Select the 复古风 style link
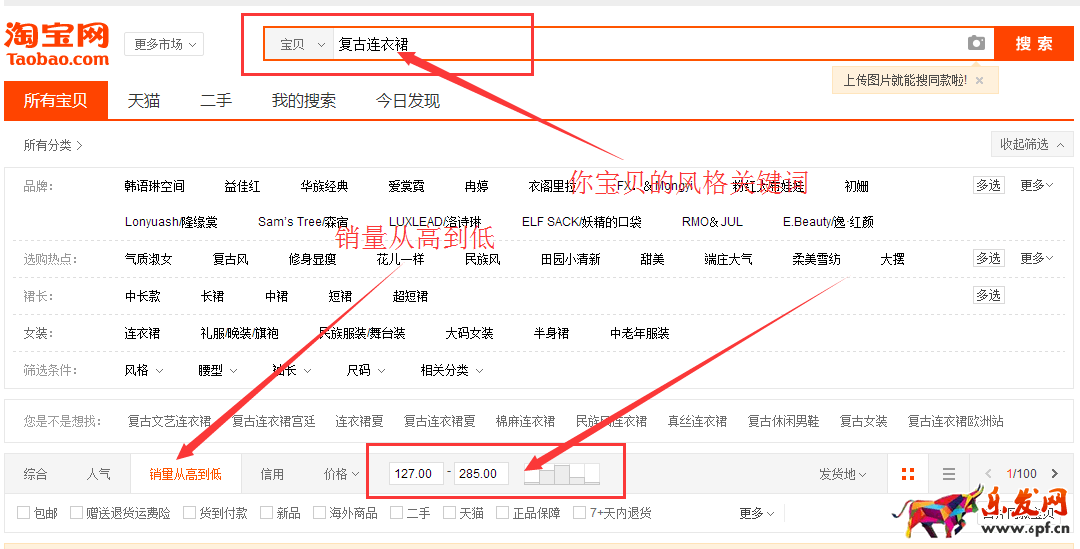Screen dimensions: 1080x549 (x=231, y=259)
